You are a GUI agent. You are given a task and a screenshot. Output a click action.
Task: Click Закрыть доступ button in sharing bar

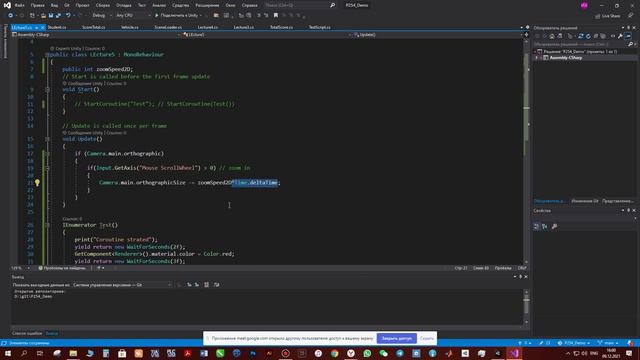(x=397, y=338)
